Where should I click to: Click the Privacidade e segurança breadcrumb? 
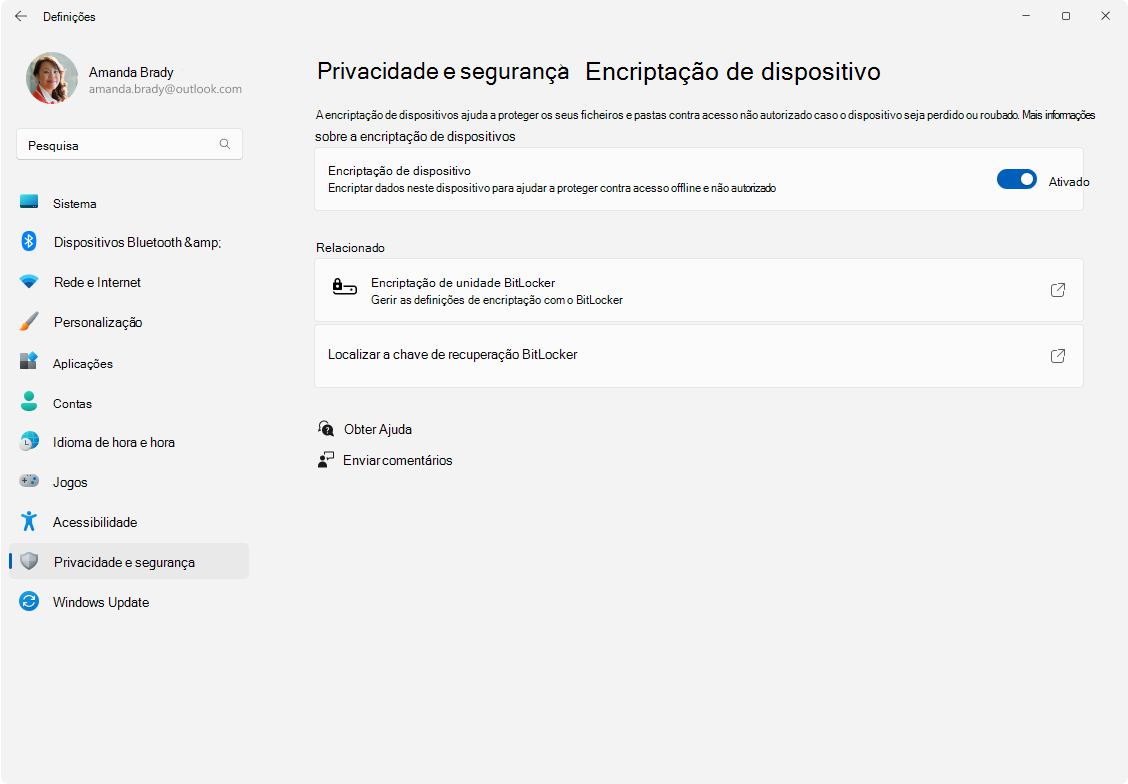(x=442, y=71)
